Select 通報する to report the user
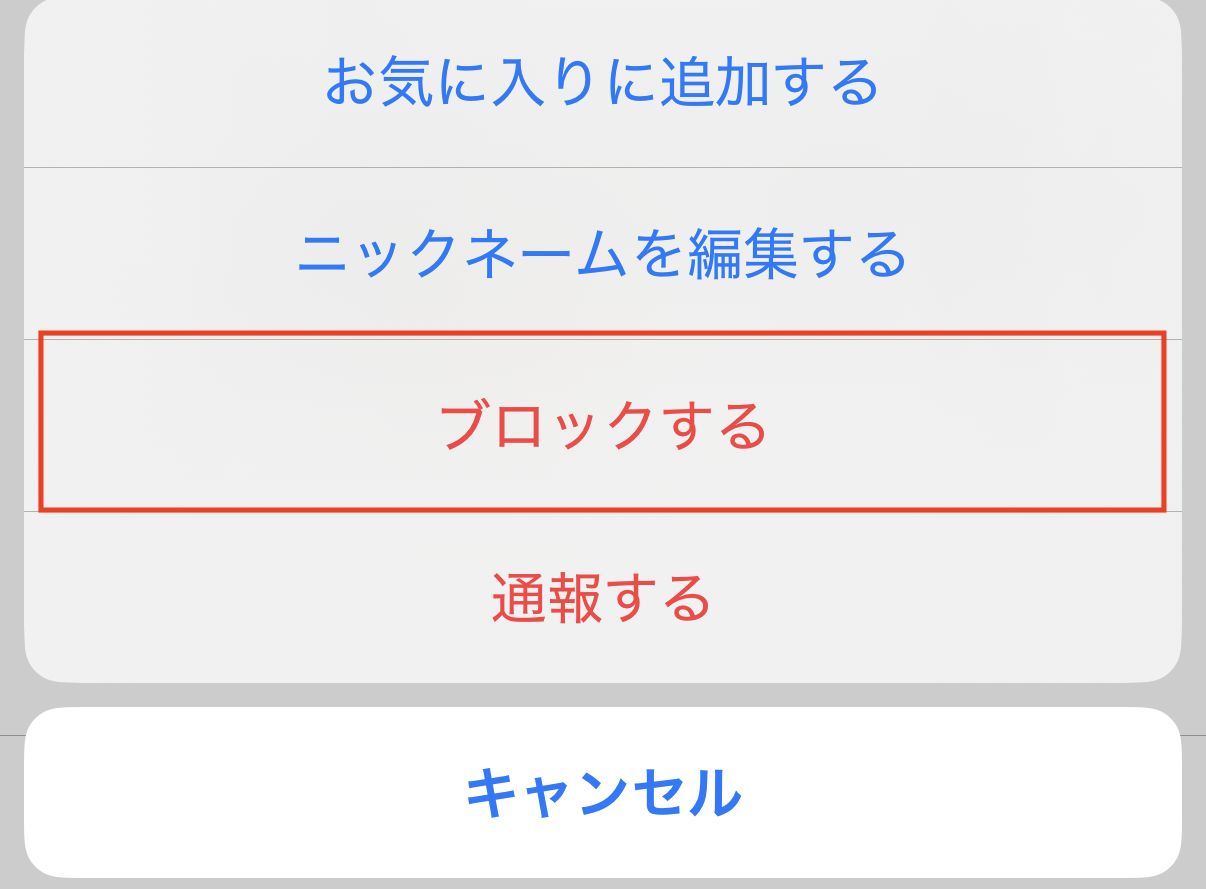Screen dimensions: 1206x889 [602, 598]
